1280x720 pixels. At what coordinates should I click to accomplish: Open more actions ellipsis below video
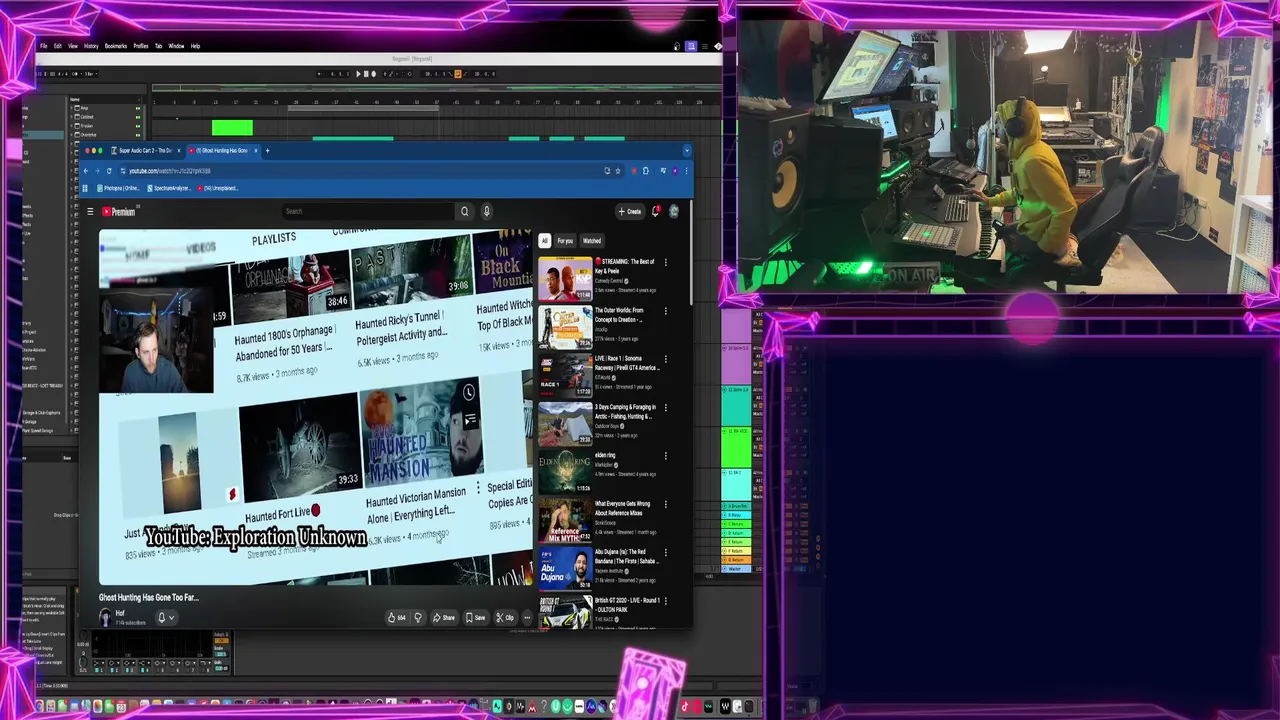[527, 617]
